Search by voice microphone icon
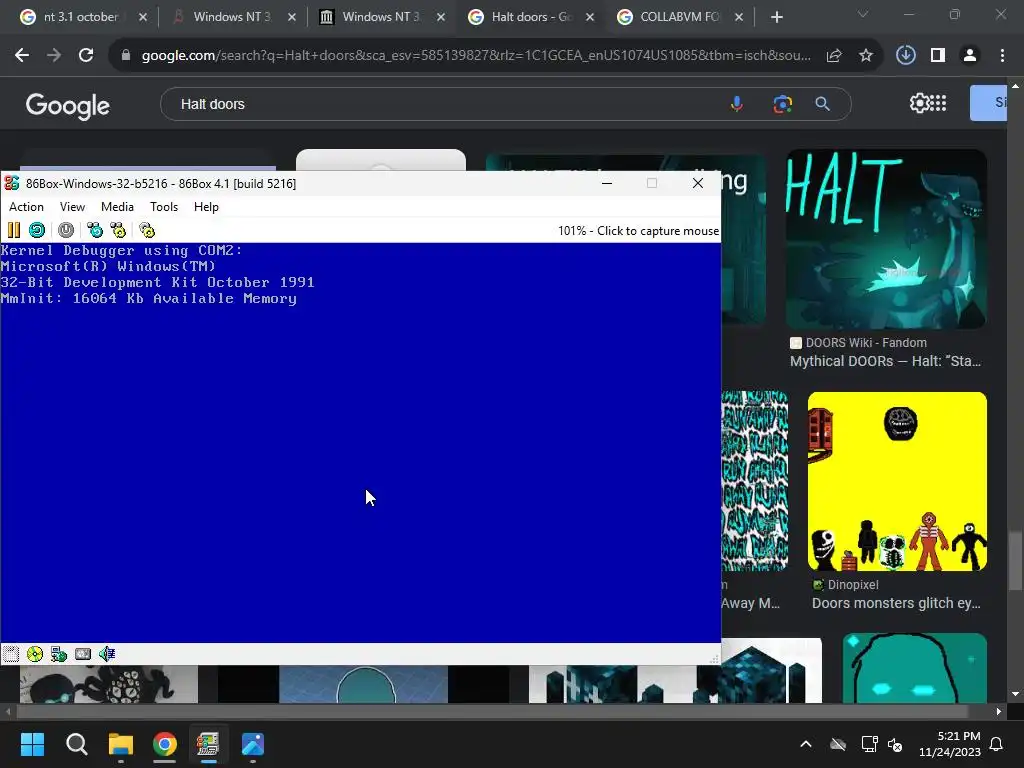The image size is (1024, 768). pos(737,104)
